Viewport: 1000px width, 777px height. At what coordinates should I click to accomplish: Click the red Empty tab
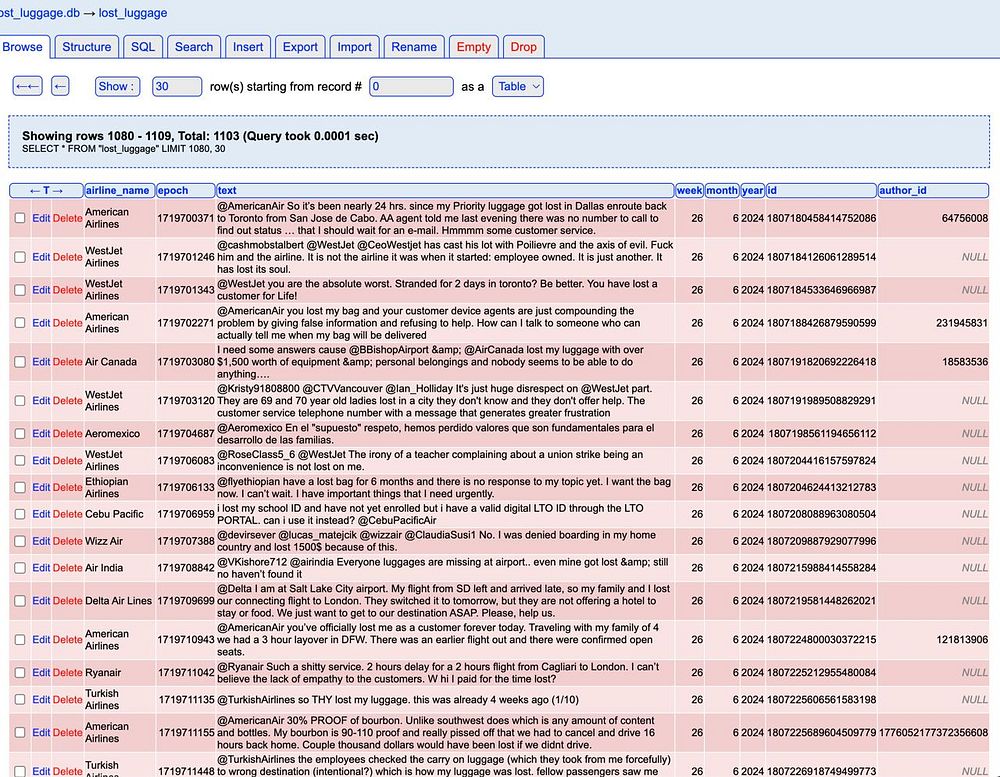tap(473, 47)
